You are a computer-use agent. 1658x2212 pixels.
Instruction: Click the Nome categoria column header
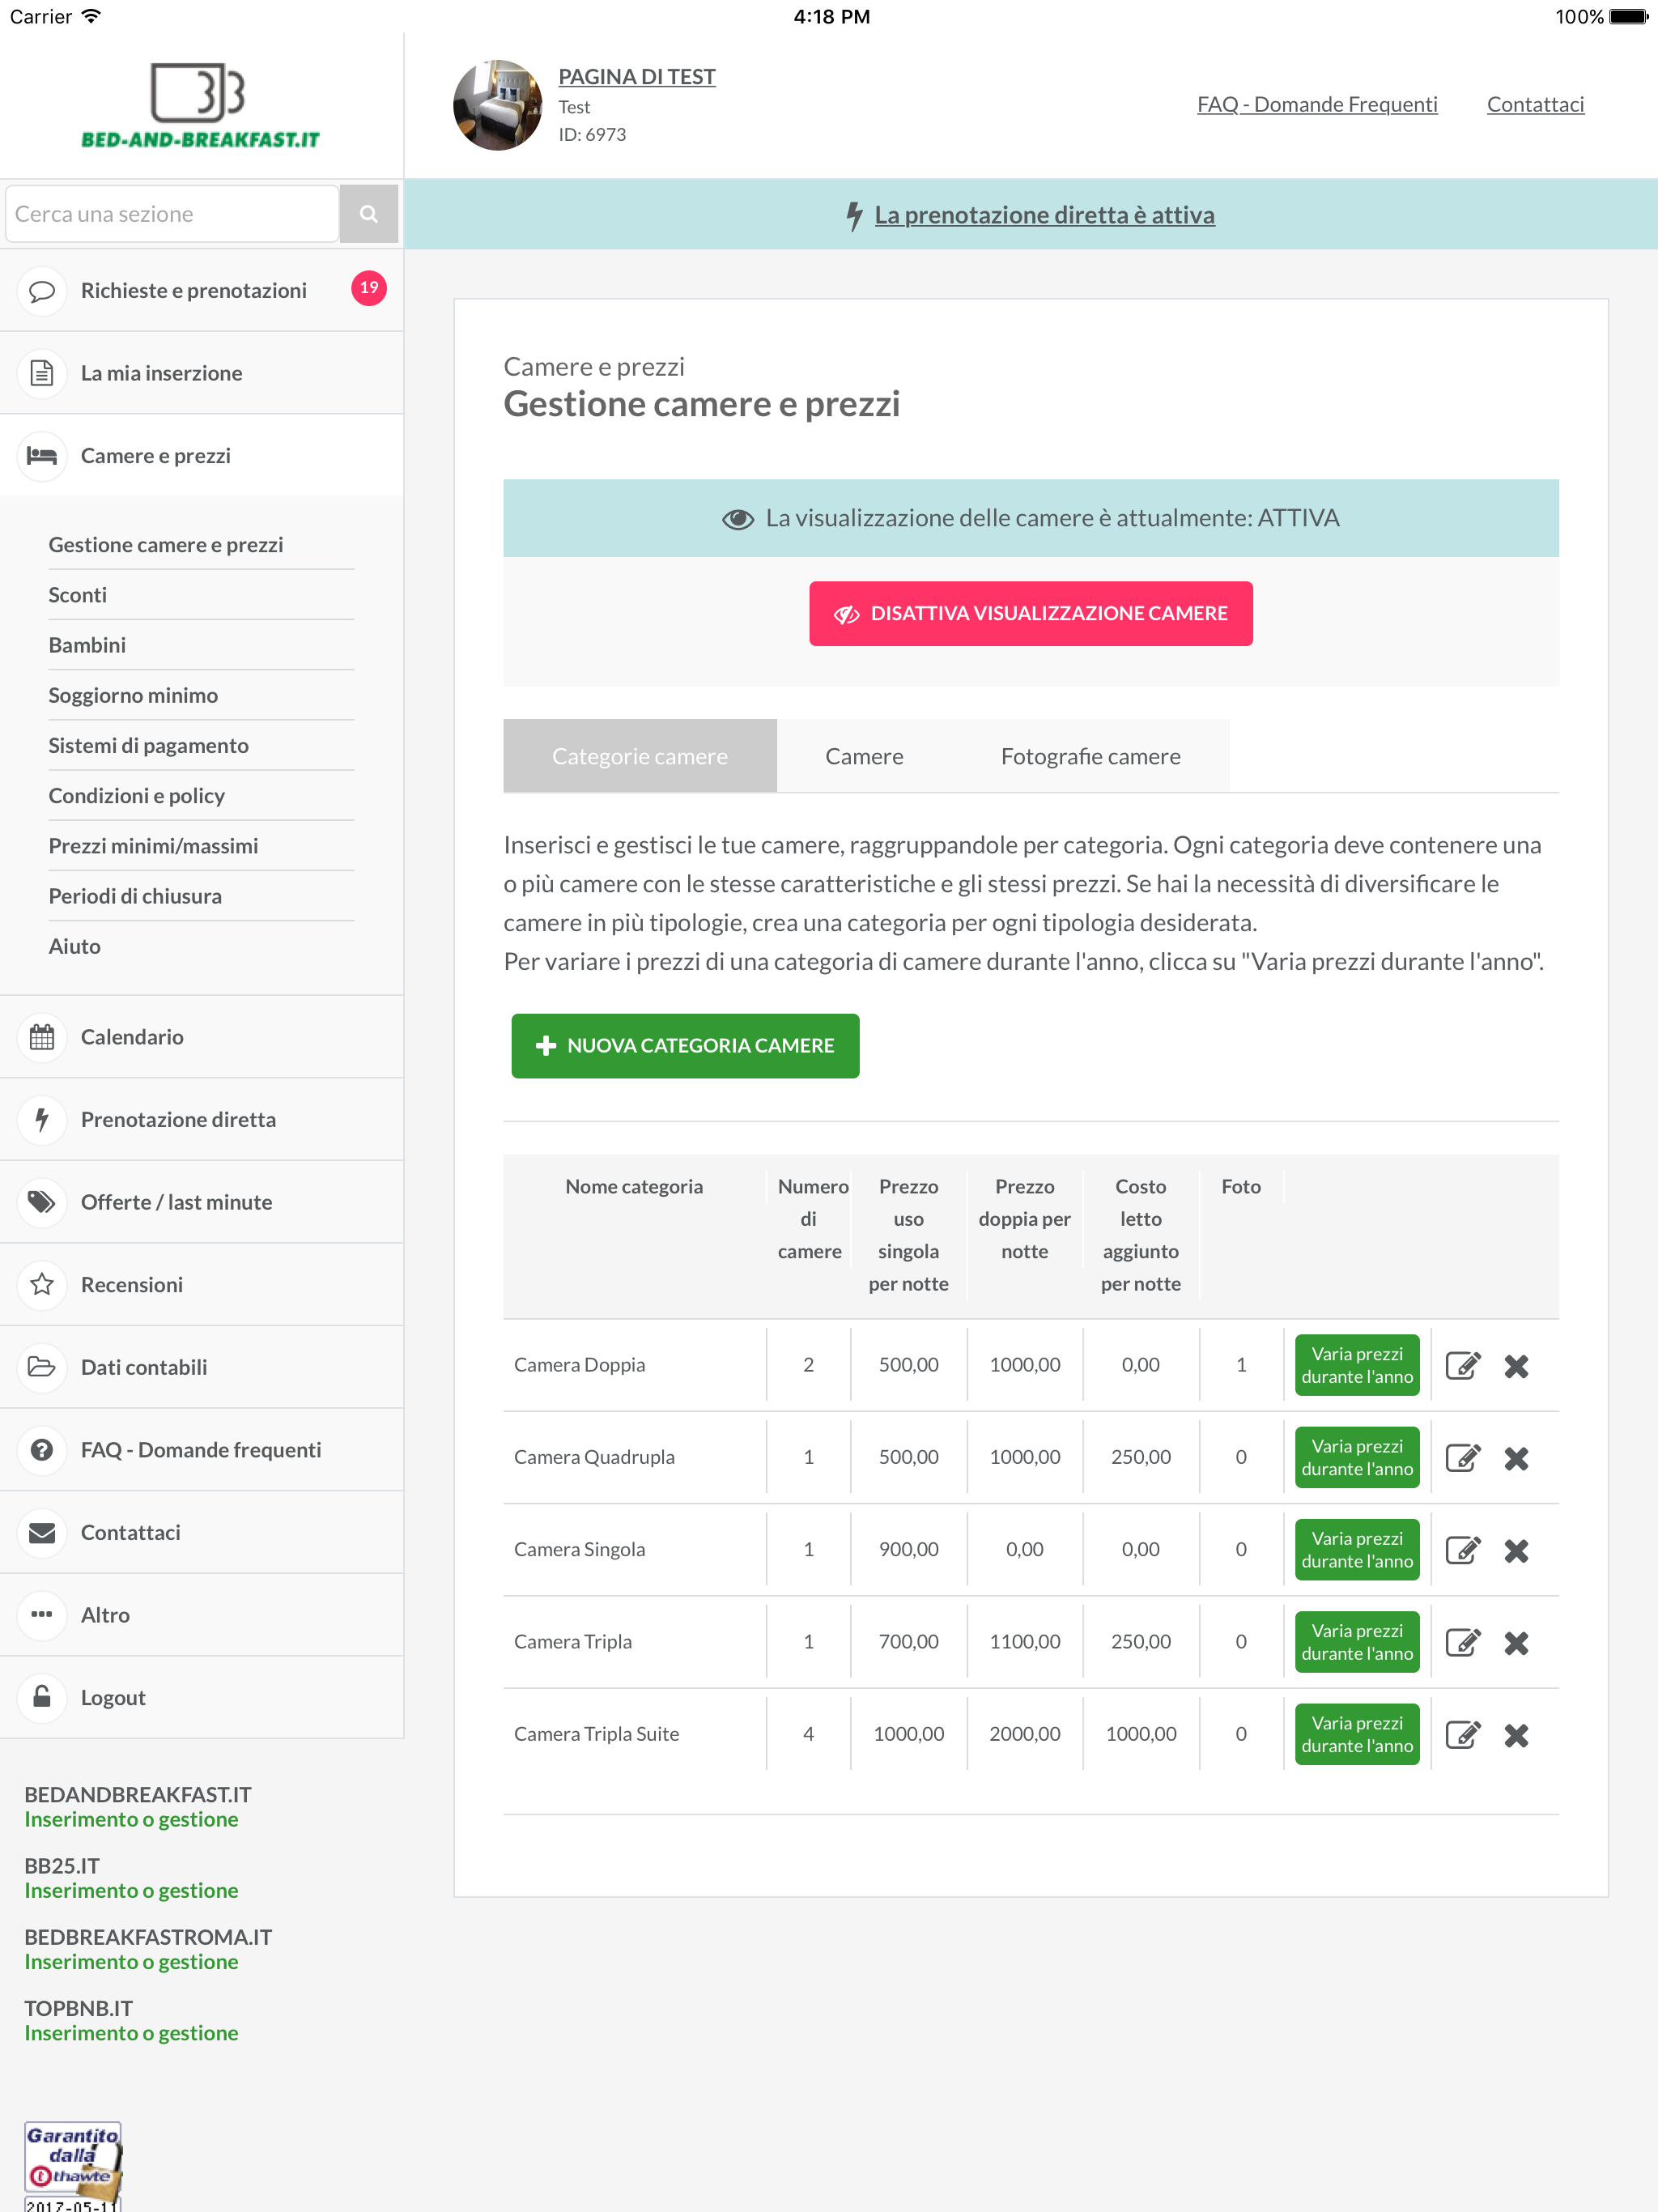(634, 1187)
